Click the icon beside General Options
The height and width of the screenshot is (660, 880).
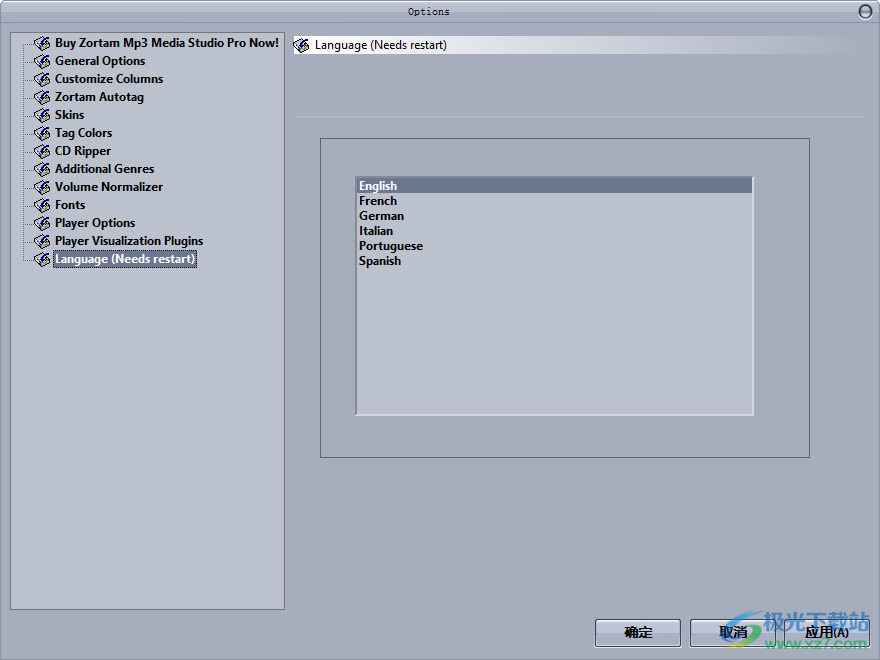click(x=41, y=61)
